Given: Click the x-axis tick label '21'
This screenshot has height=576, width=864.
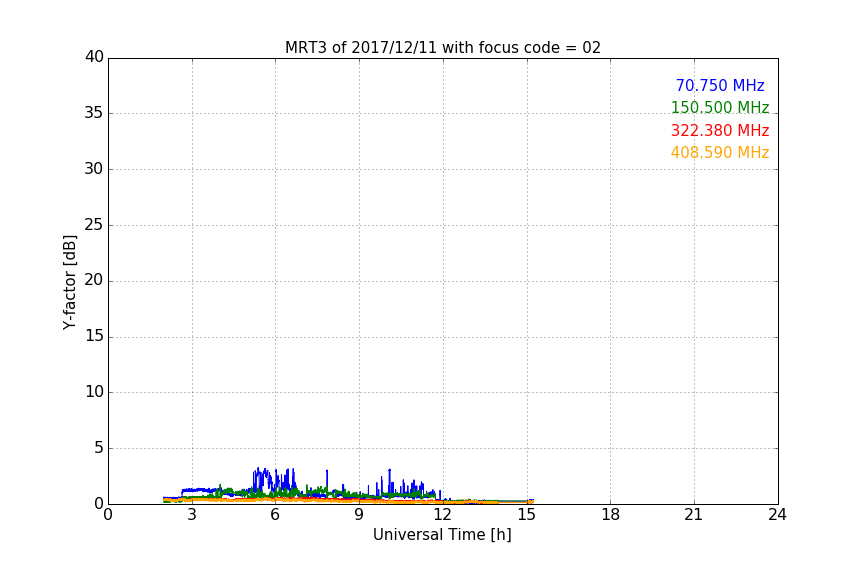Looking at the screenshot, I should click(694, 515).
